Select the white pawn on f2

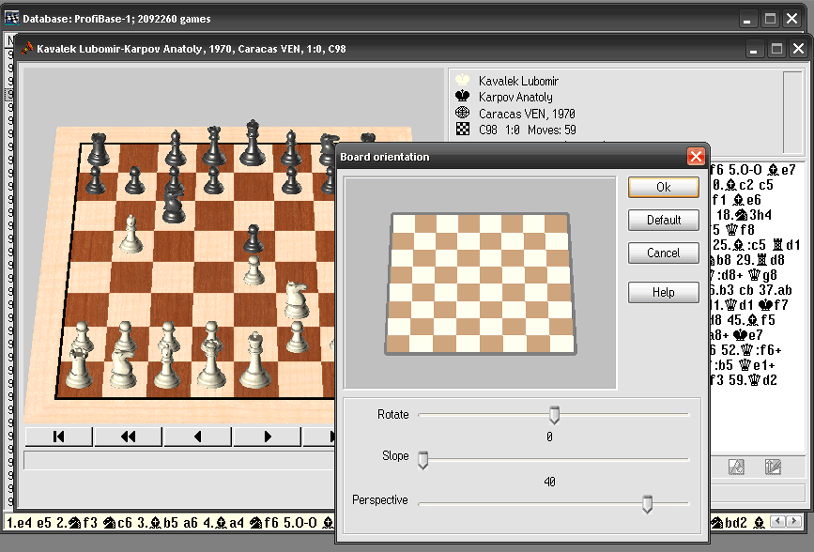click(x=296, y=337)
